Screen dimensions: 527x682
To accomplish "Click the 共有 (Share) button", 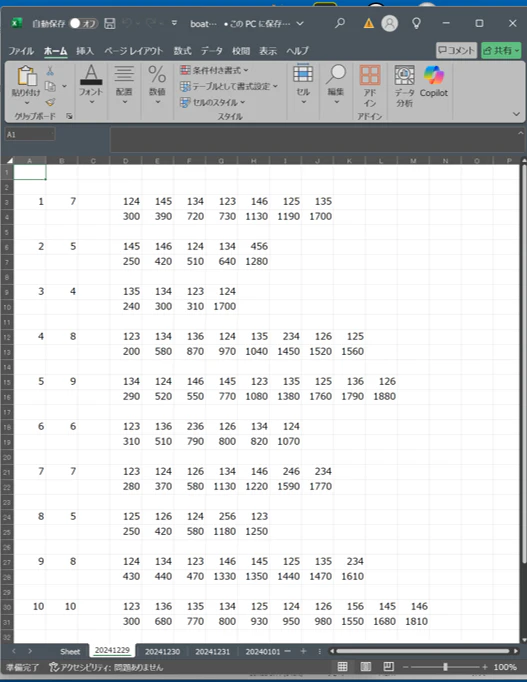I will click(x=501, y=50).
